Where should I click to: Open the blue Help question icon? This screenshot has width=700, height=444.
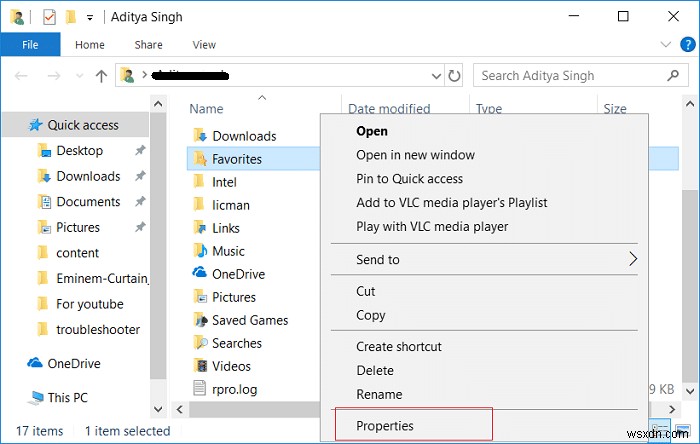pos(687,45)
